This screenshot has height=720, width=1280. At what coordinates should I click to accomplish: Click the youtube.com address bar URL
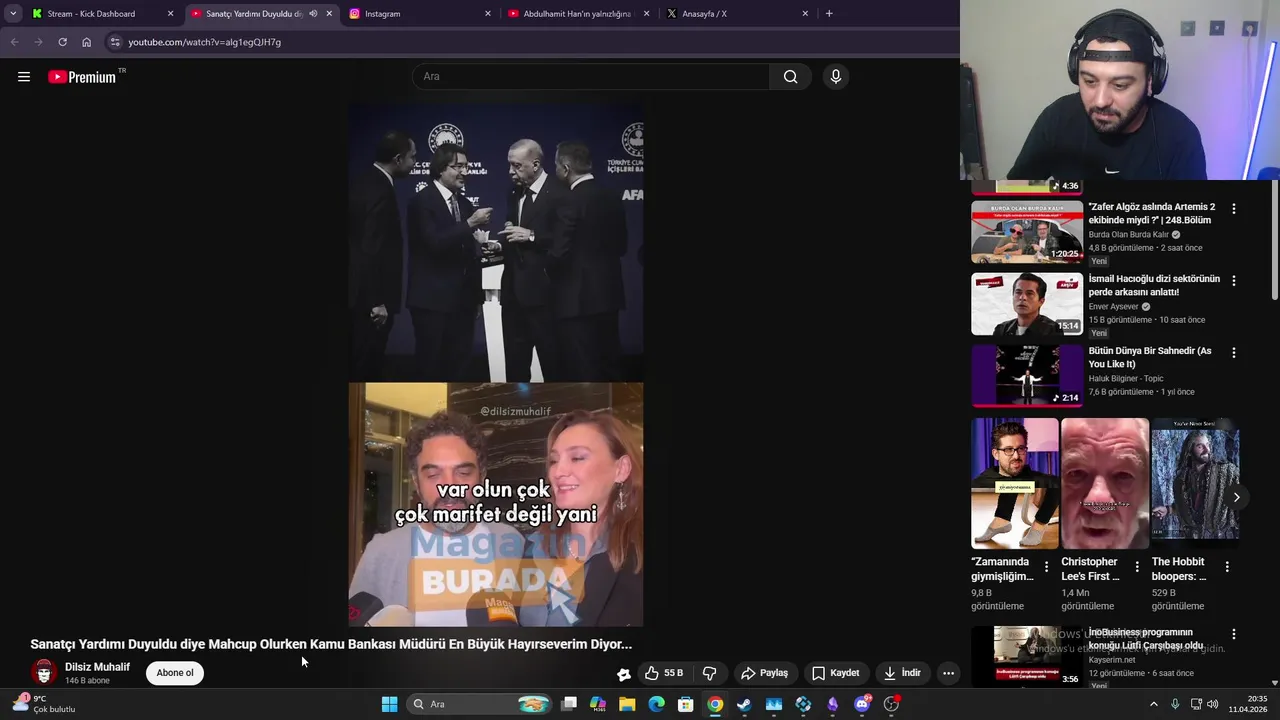pyautogui.click(x=204, y=42)
